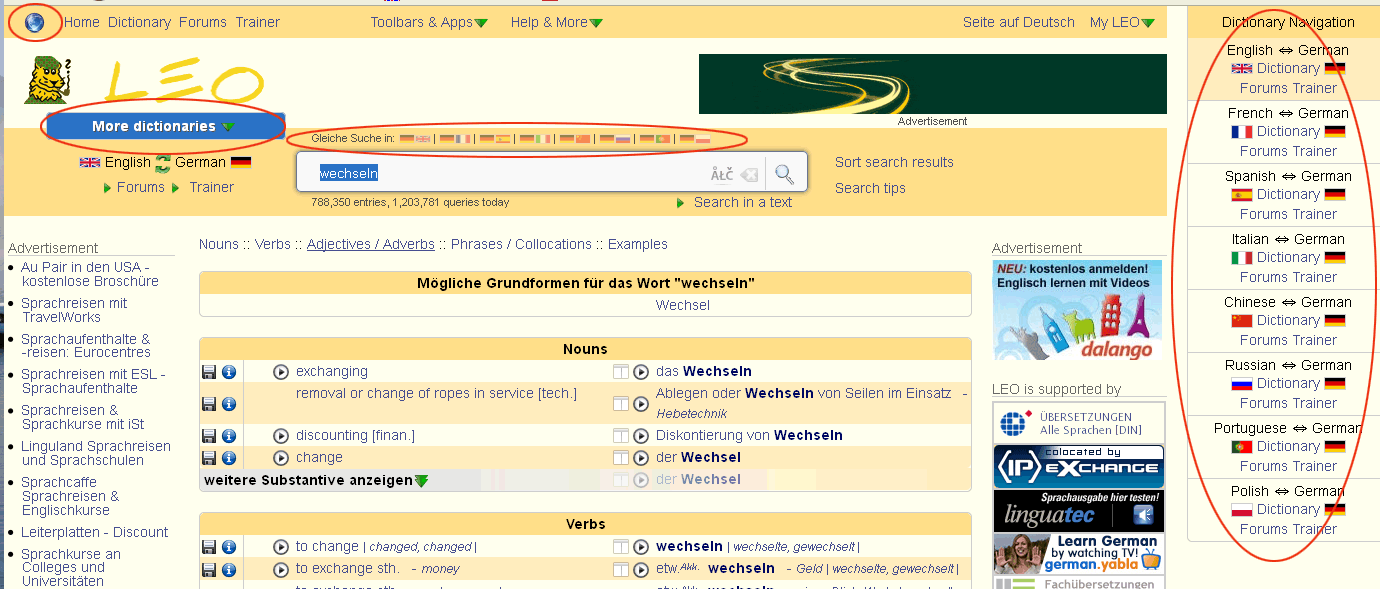Show info for 'to change' verb entry
Screen dimensions: 1380x589
(x=229, y=547)
